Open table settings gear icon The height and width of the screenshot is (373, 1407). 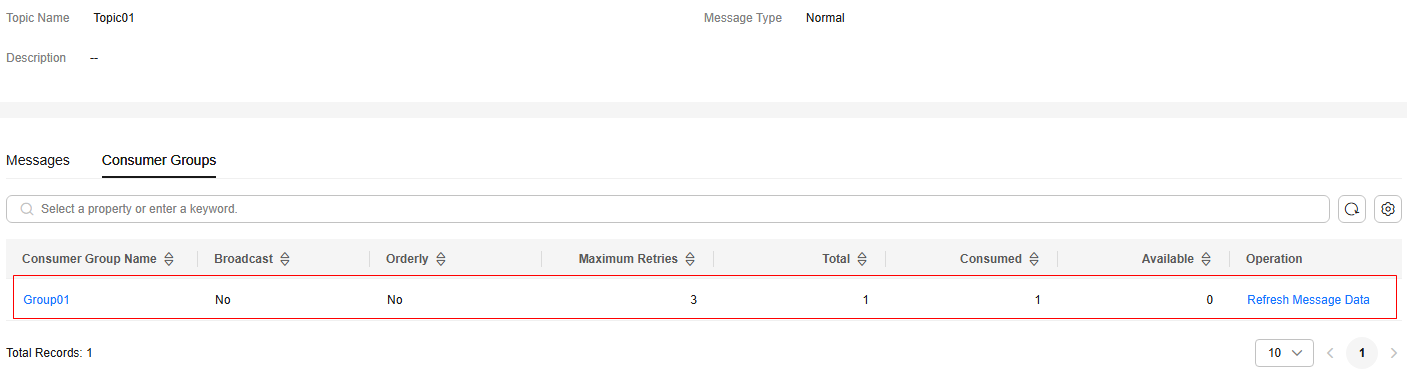[1388, 209]
